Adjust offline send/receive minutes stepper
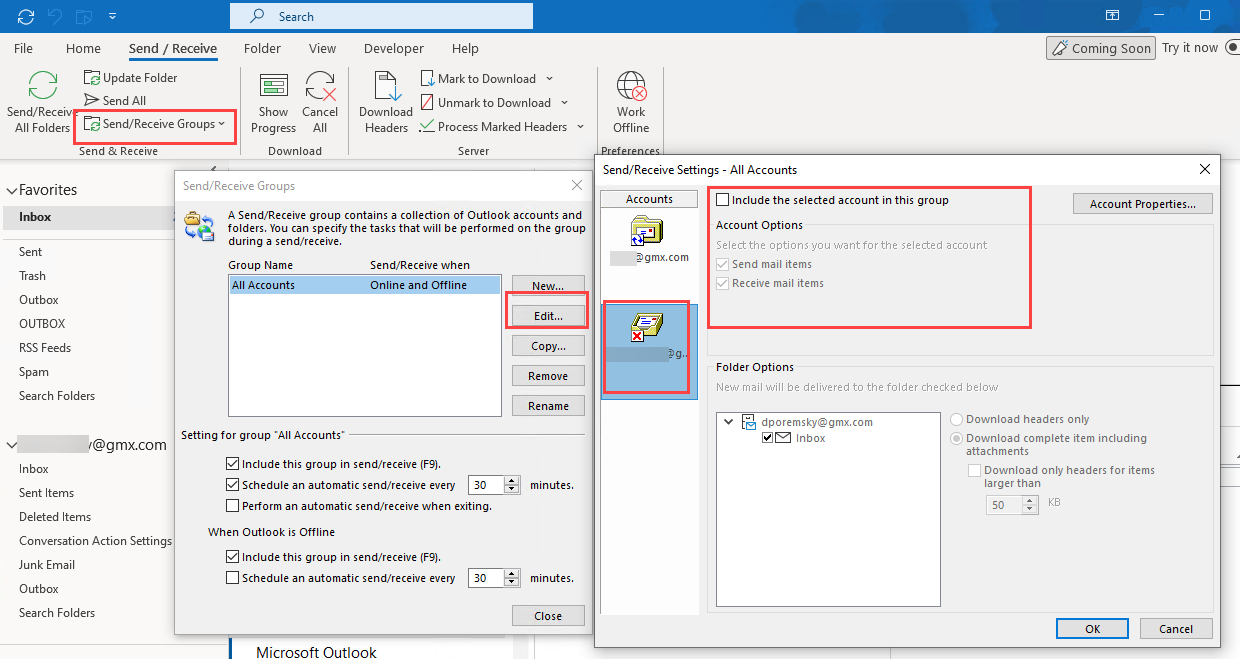 (513, 578)
